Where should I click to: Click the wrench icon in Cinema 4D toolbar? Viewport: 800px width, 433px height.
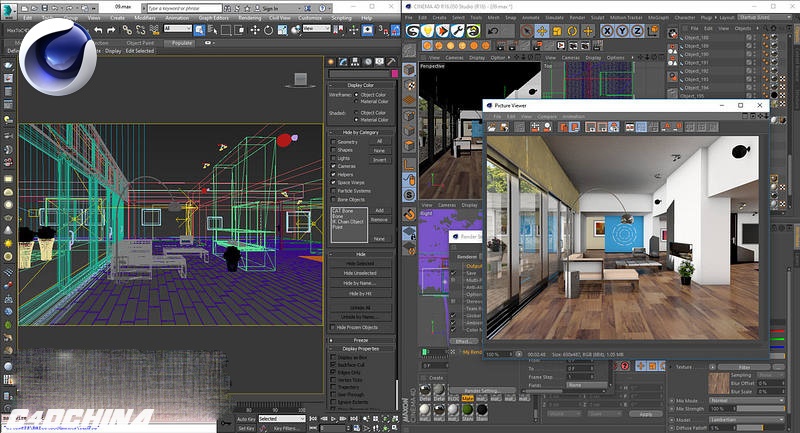[458, 31]
